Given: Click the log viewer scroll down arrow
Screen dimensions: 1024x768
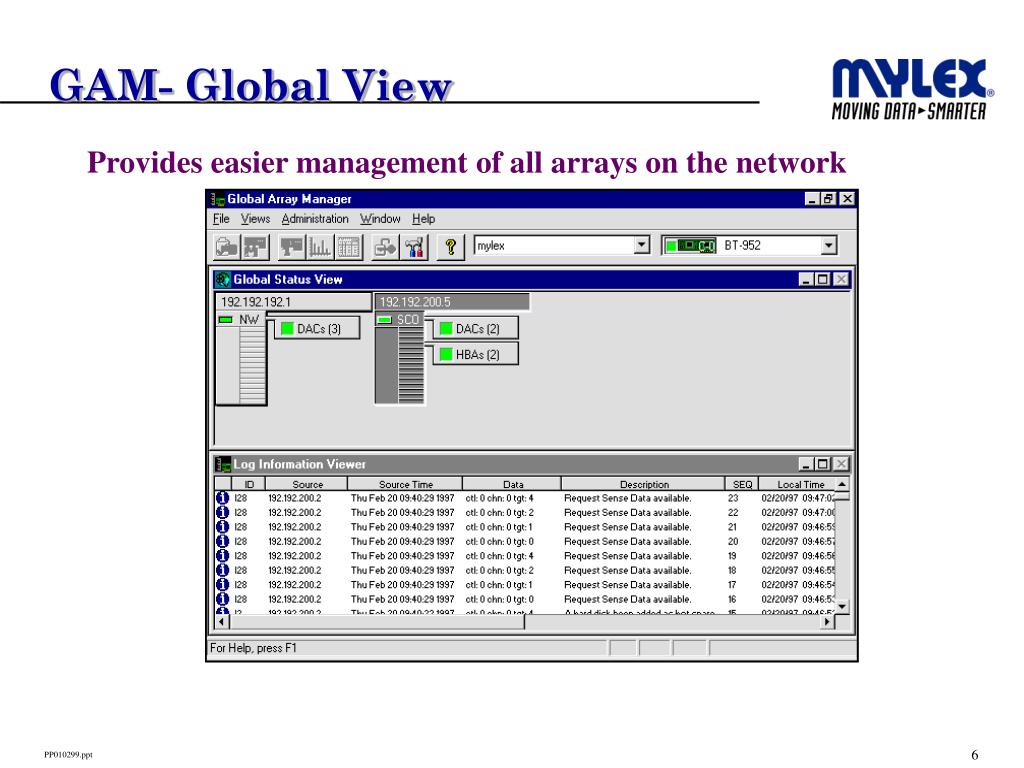Looking at the screenshot, I should (842, 607).
